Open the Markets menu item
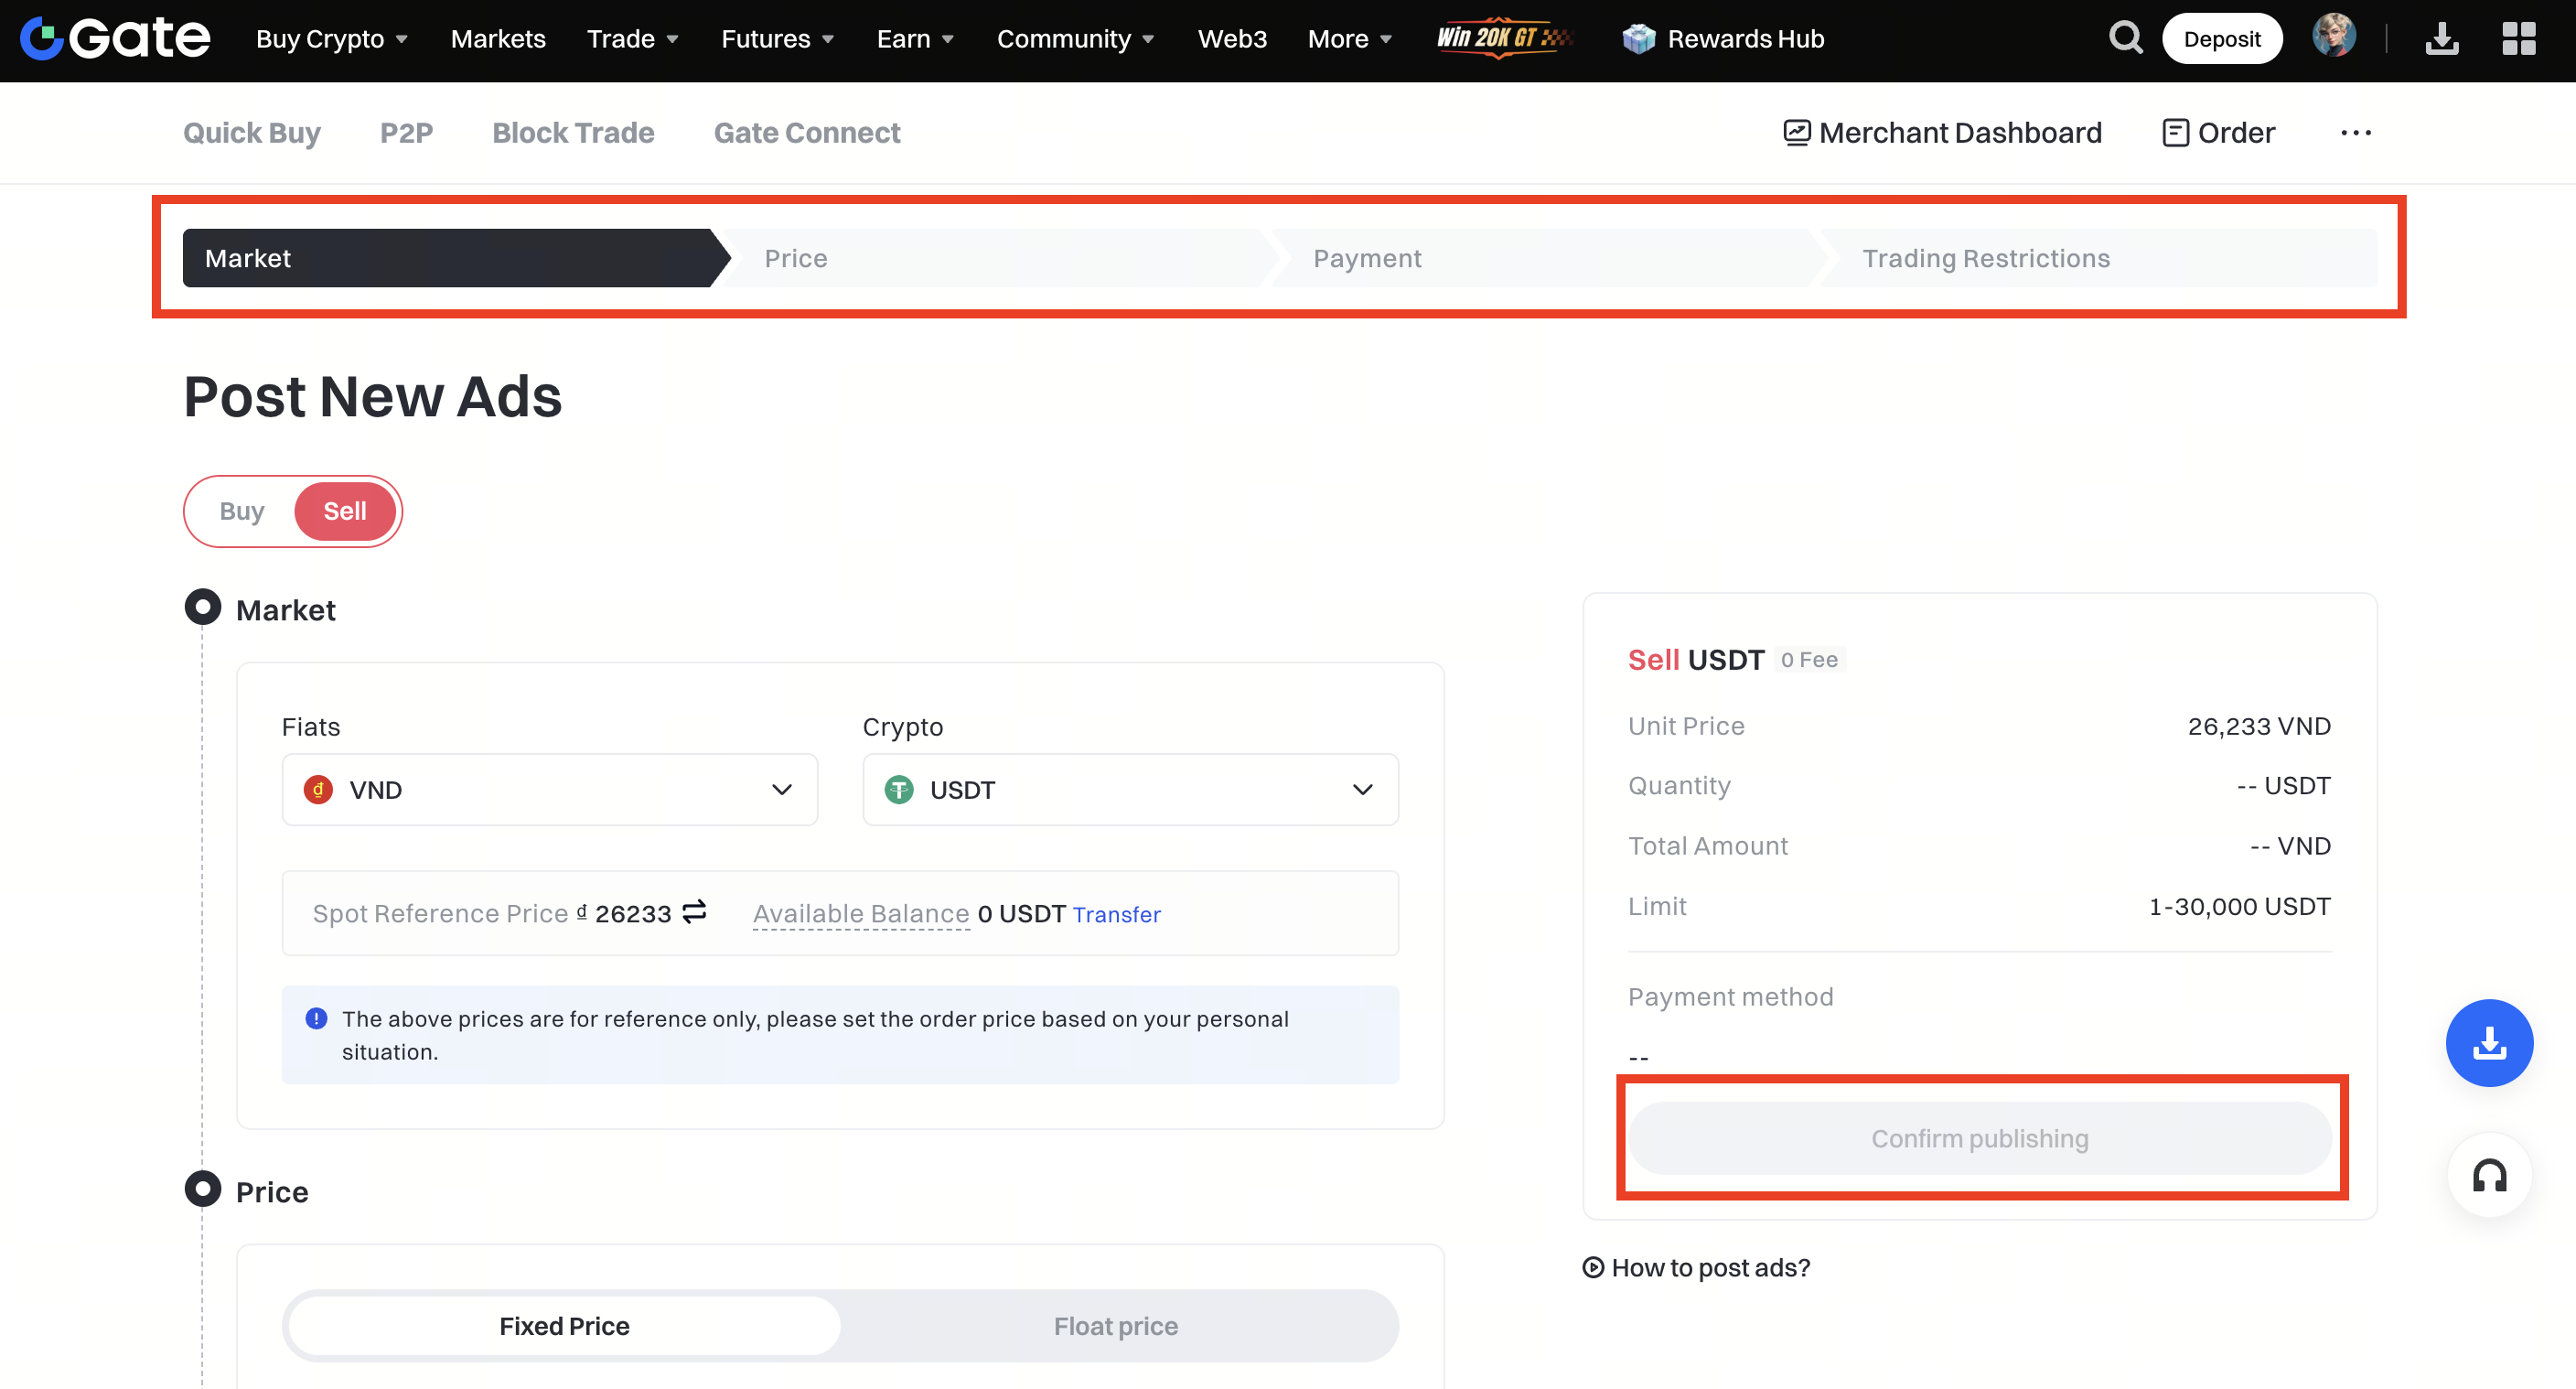Image resolution: width=2576 pixels, height=1389 pixels. (x=497, y=39)
